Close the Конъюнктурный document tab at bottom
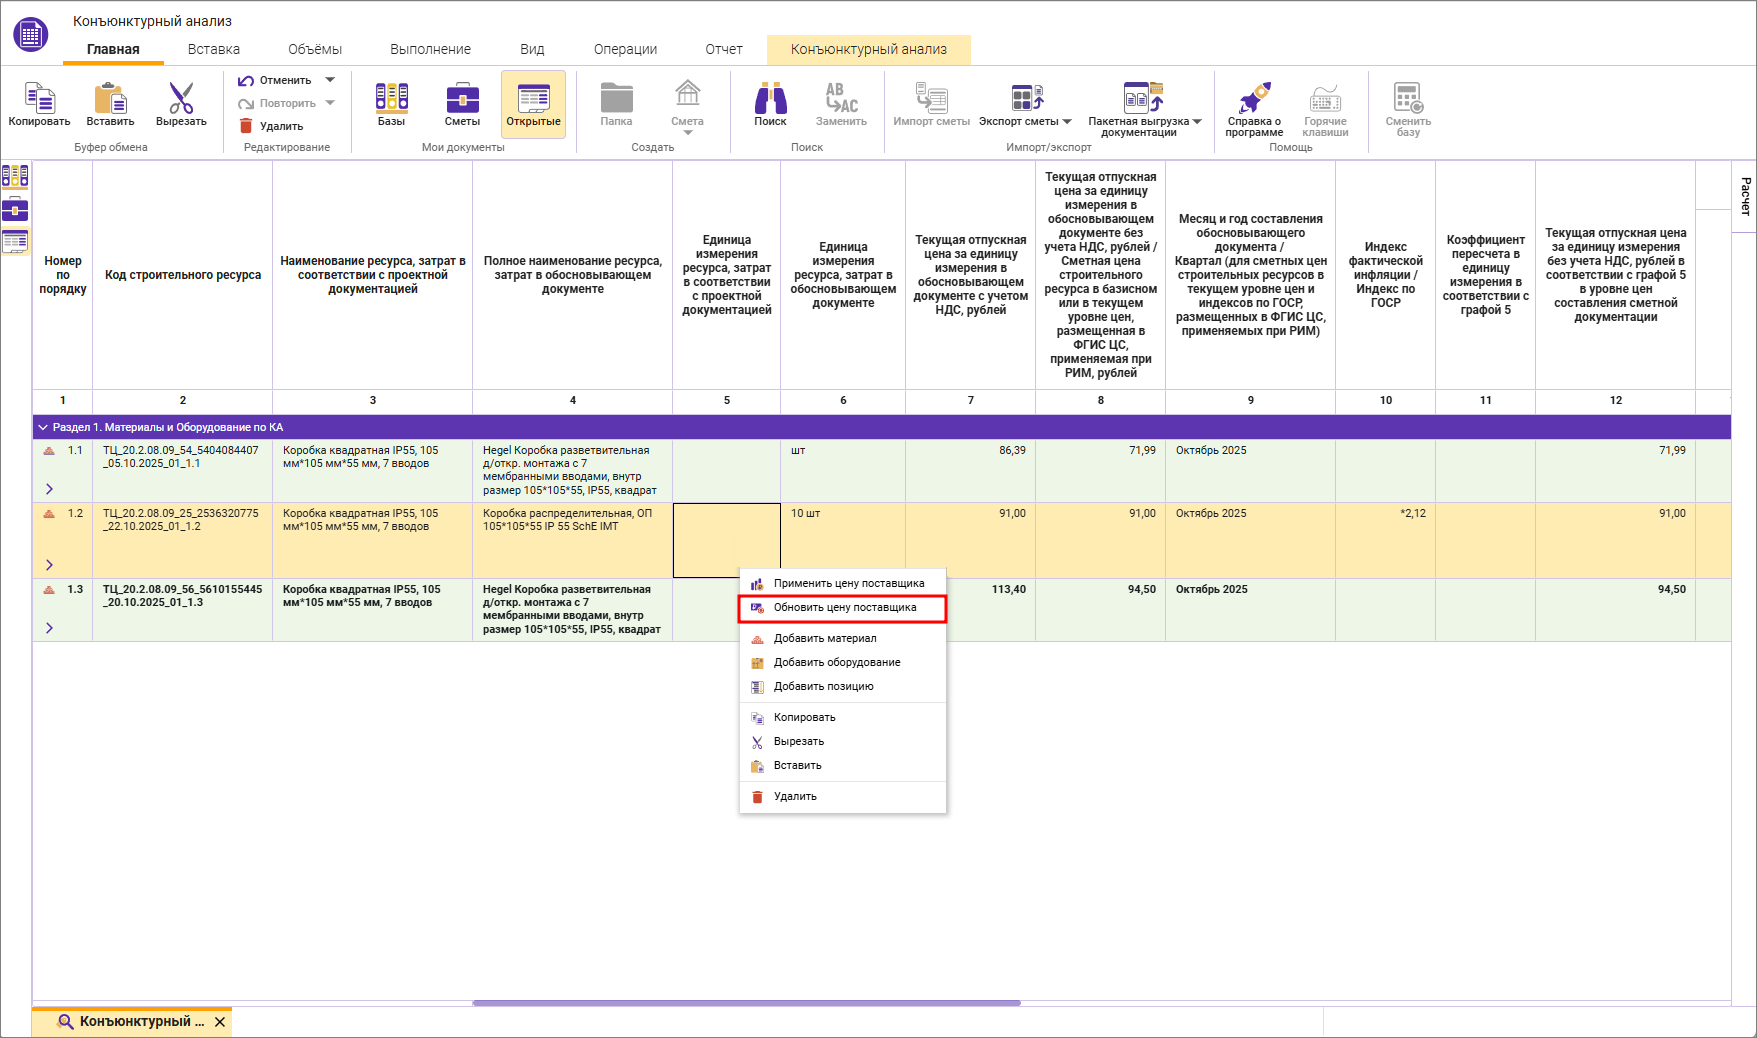Screen dimensions: 1757x1038 (x=220, y=1022)
